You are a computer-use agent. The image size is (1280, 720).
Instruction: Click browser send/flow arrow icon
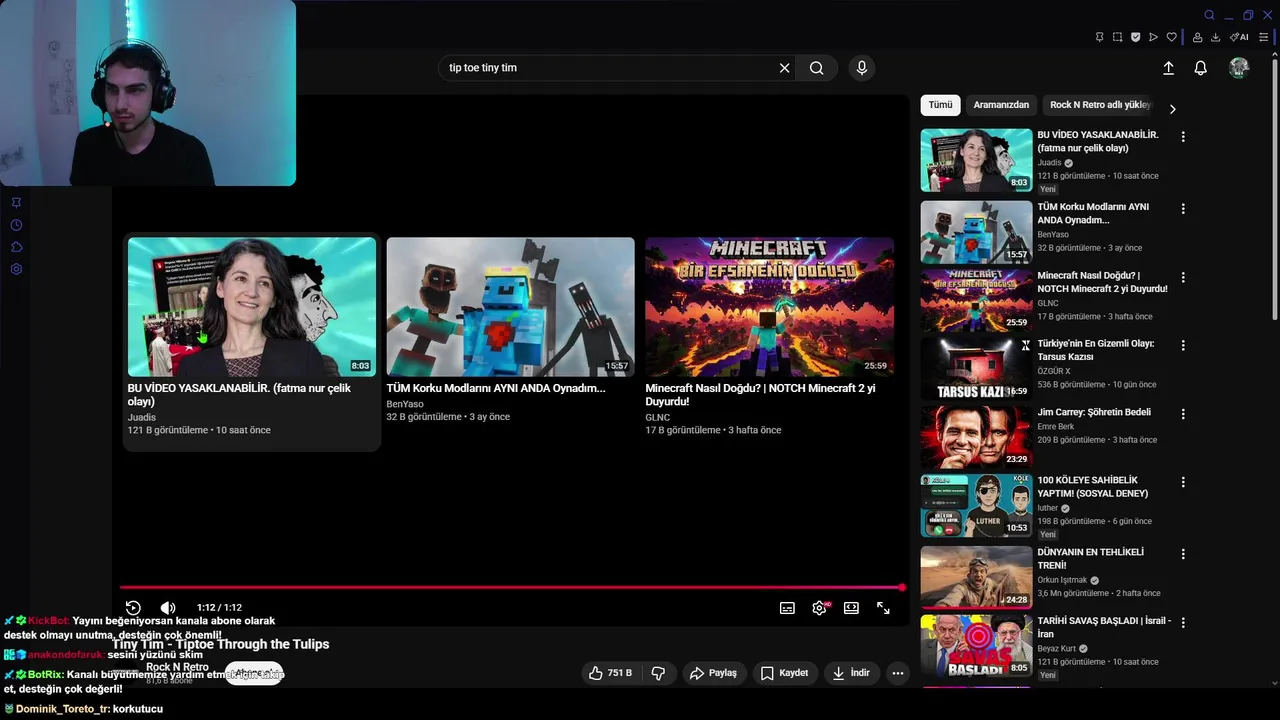click(1153, 37)
